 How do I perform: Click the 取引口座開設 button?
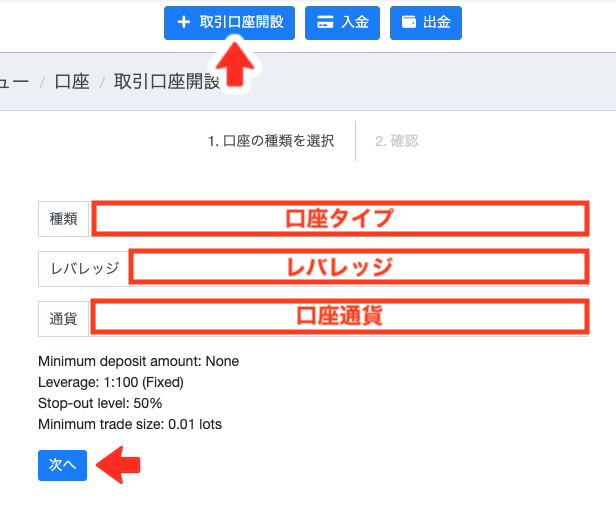[x=229, y=23]
